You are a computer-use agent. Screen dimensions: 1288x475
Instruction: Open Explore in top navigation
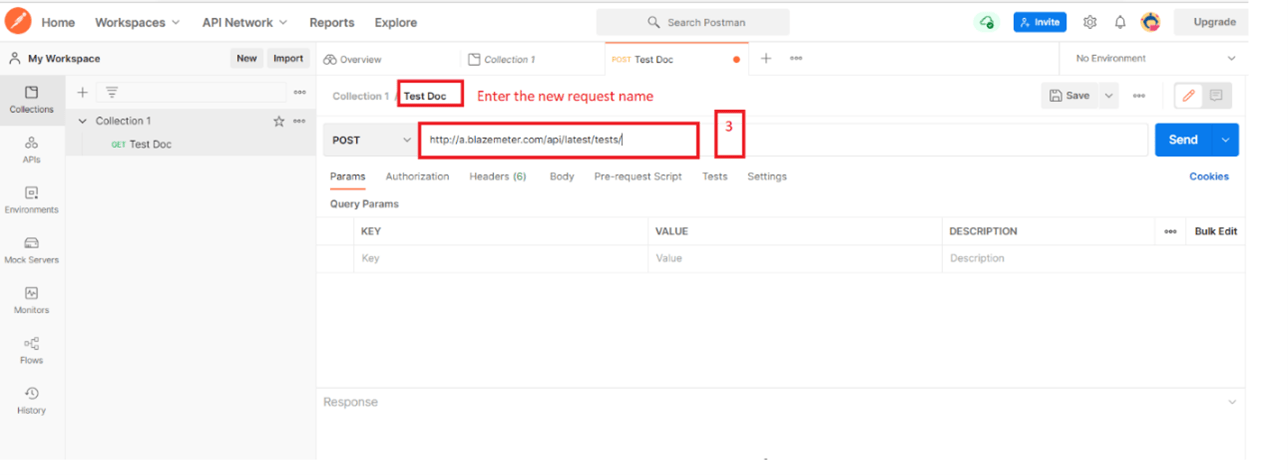click(396, 22)
